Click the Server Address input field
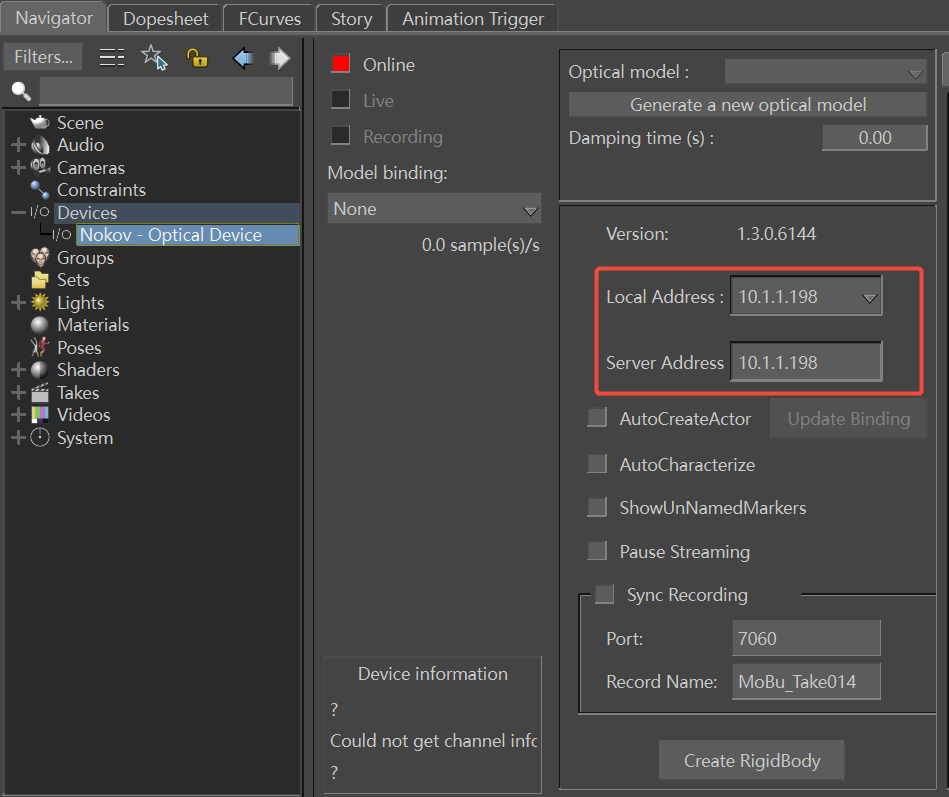Viewport: 949px width, 797px height. coord(806,362)
